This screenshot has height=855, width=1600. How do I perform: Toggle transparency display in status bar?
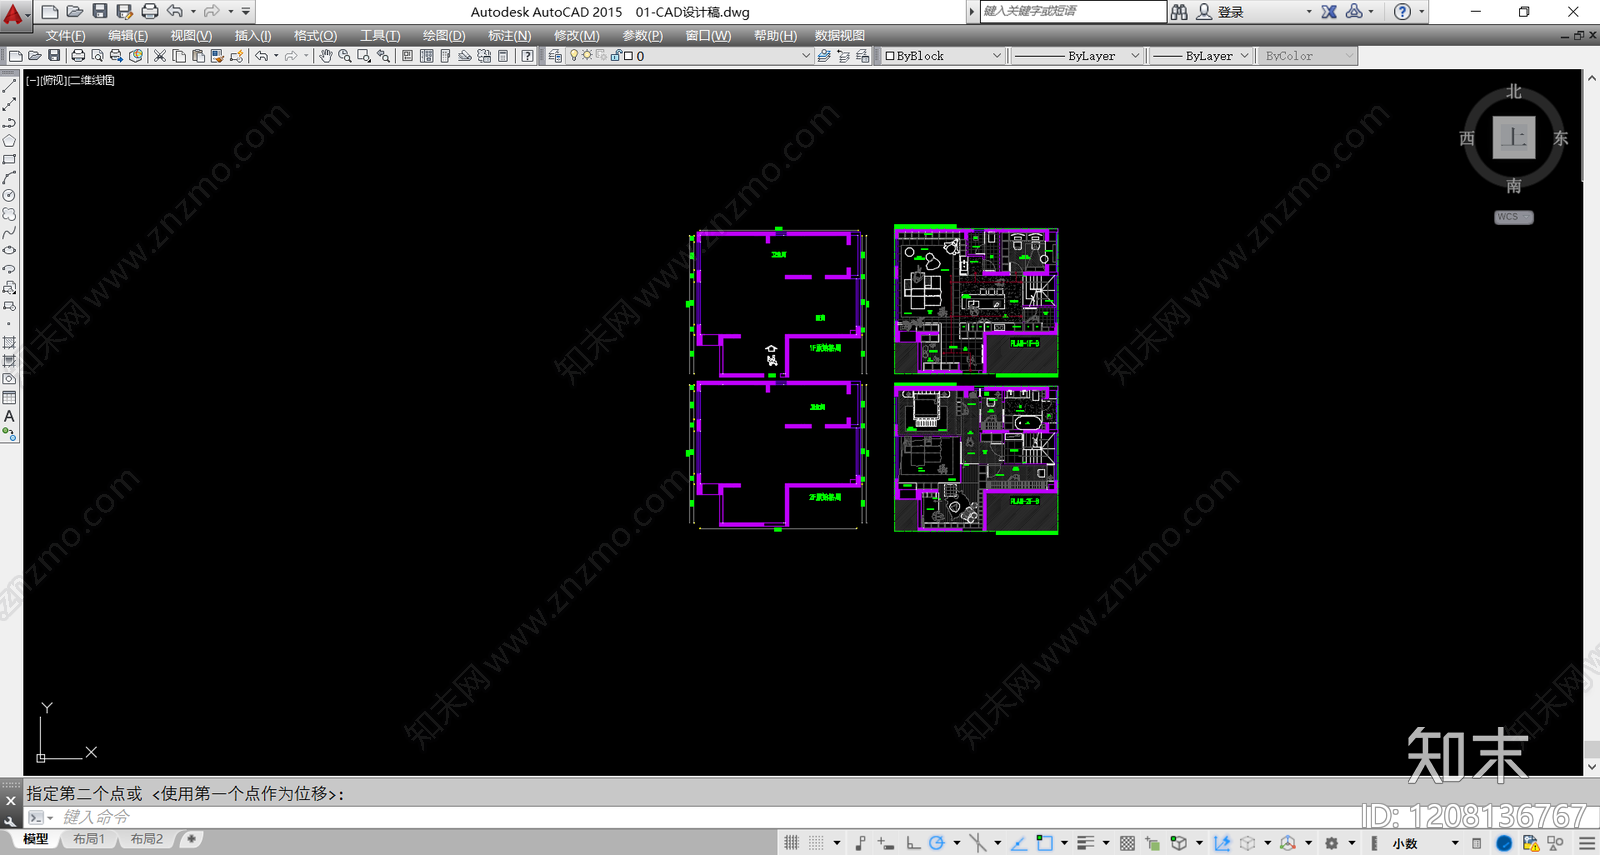(x=1127, y=843)
